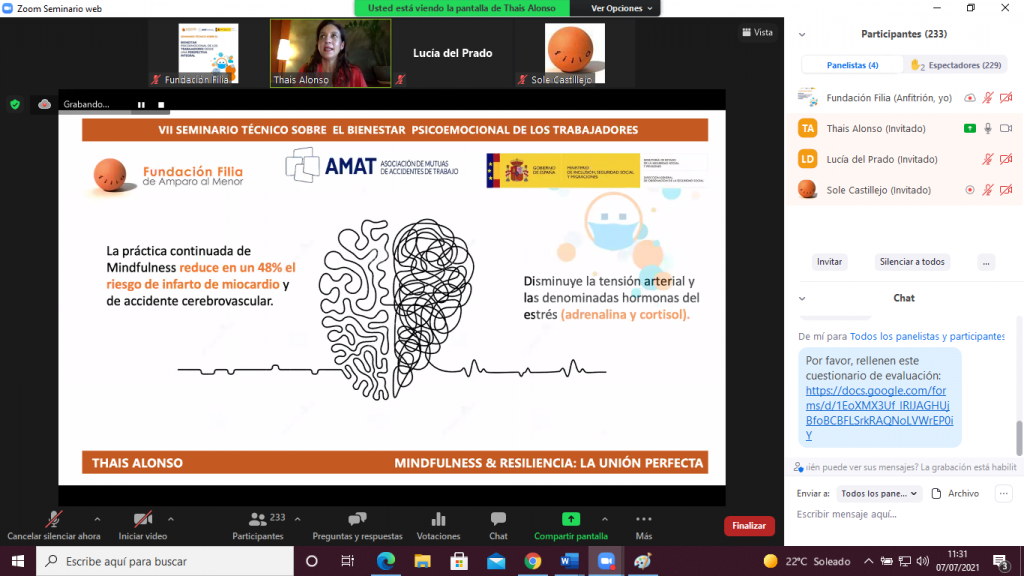Screen dimensions: 1024x576
Task: Open audio options arrow next to microphone
Action: [97, 519]
